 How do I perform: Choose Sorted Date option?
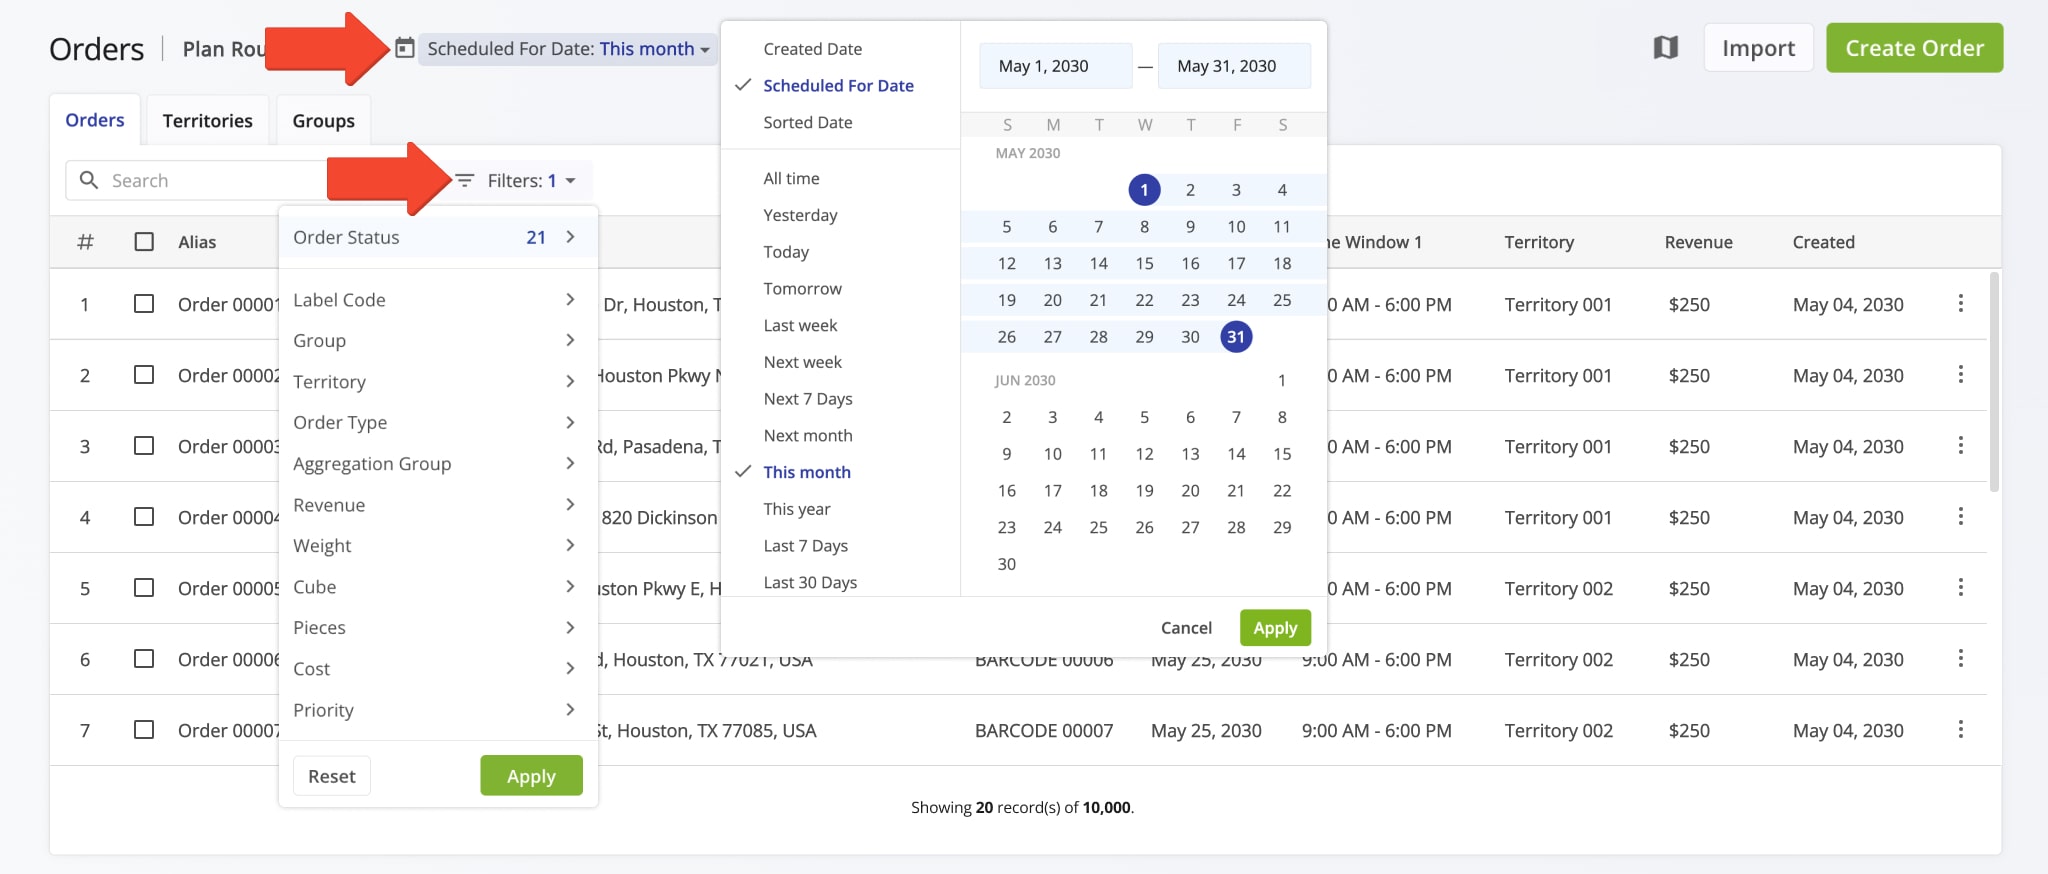coord(808,122)
